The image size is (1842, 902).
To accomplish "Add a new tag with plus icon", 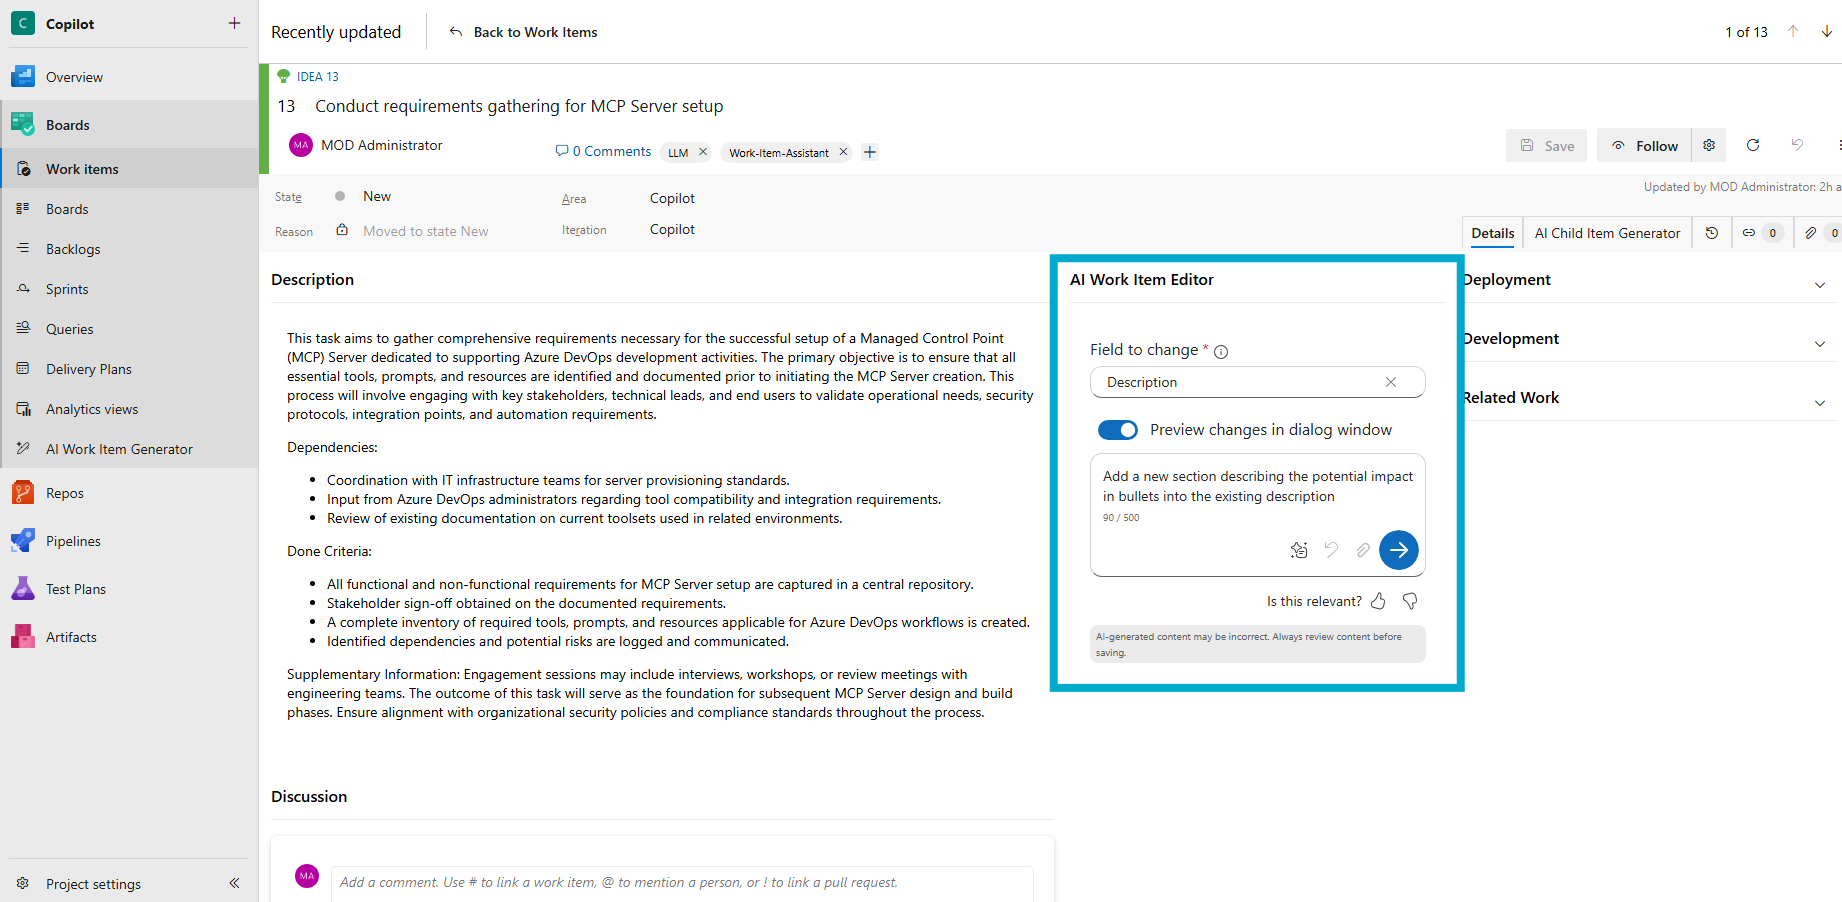I will pos(870,152).
